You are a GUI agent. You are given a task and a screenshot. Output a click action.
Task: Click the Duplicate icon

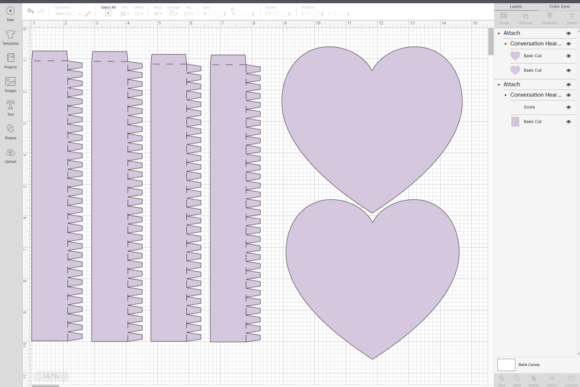point(550,16)
